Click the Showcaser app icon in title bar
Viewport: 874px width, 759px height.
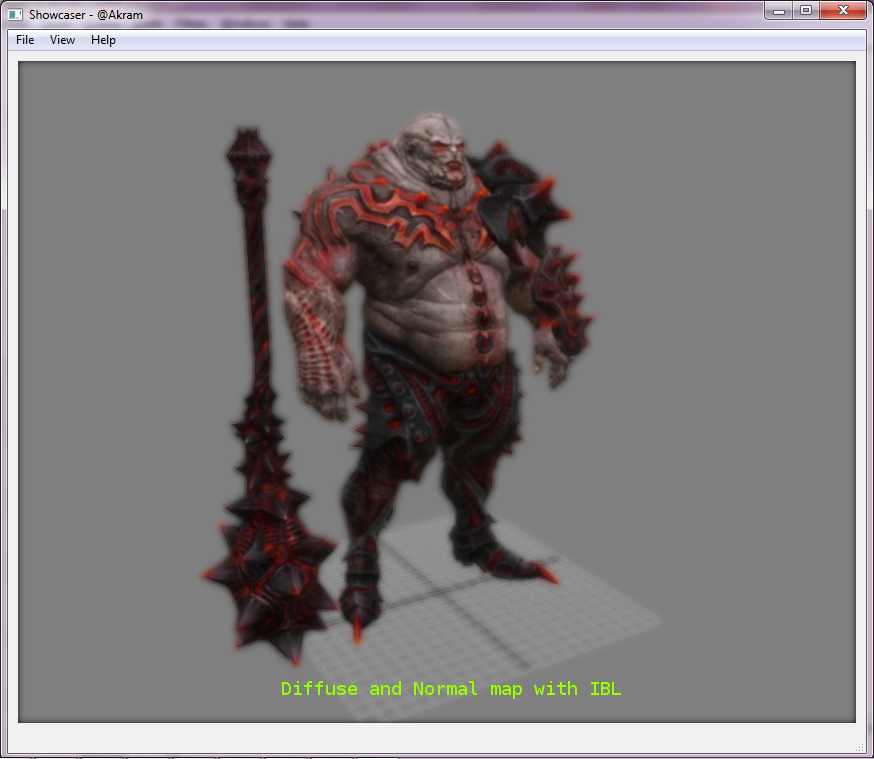tap(16, 15)
